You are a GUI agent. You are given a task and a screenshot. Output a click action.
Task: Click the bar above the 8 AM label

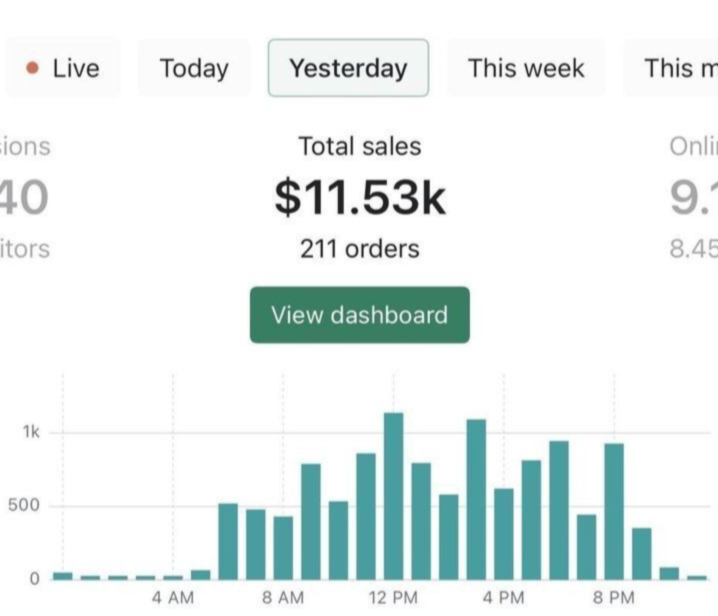(283, 547)
